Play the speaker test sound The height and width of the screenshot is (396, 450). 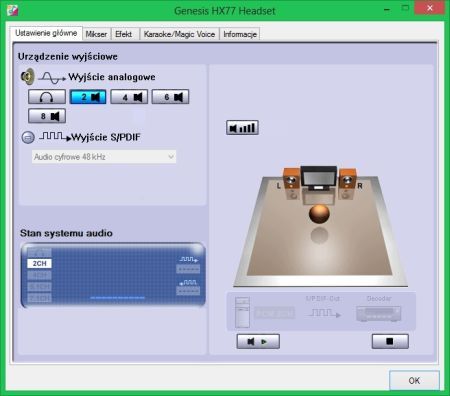258,342
